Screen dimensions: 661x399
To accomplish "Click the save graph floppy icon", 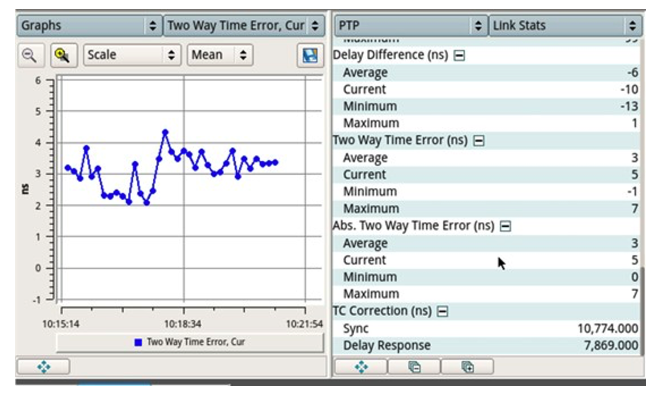I will (310, 55).
